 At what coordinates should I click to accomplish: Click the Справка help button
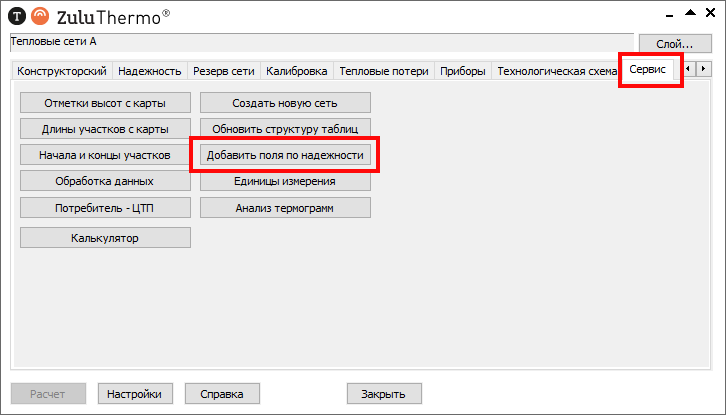click(222, 394)
